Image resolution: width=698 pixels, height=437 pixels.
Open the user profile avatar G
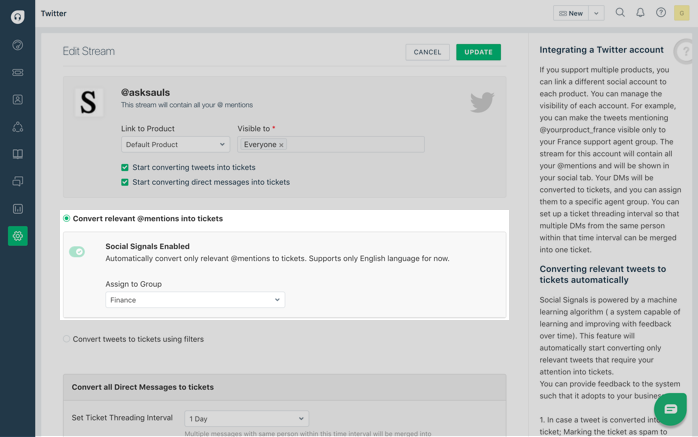coord(682,13)
